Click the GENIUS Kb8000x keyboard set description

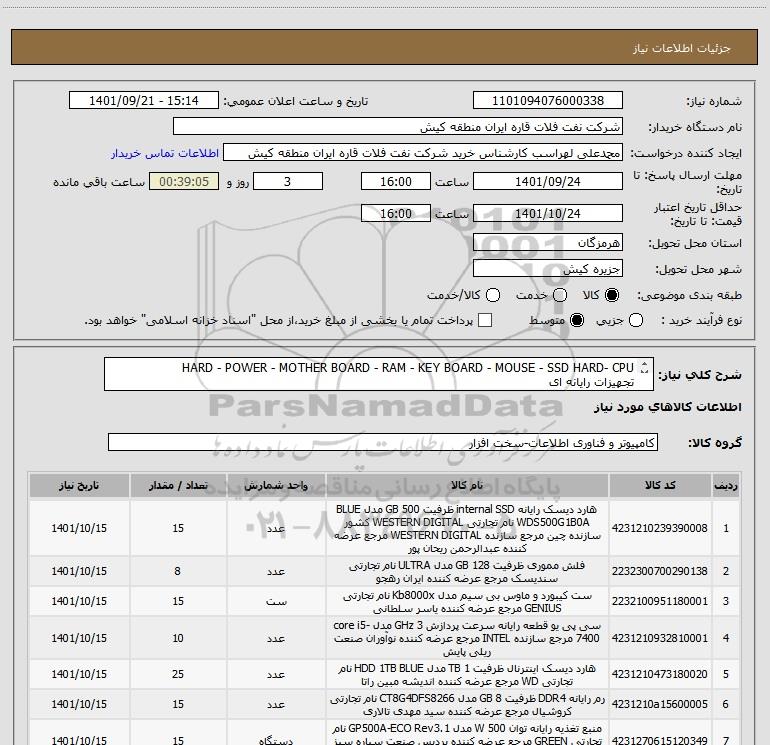click(x=467, y=602)
